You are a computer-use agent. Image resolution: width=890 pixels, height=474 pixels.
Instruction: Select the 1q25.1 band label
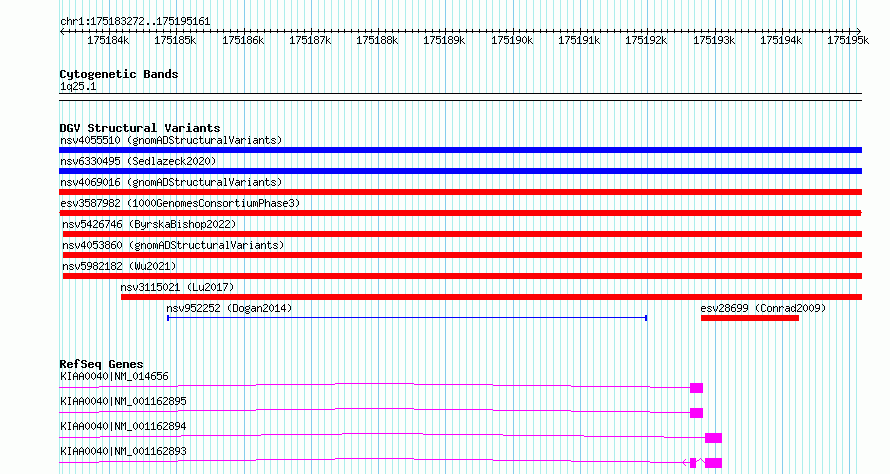(78, 87)
